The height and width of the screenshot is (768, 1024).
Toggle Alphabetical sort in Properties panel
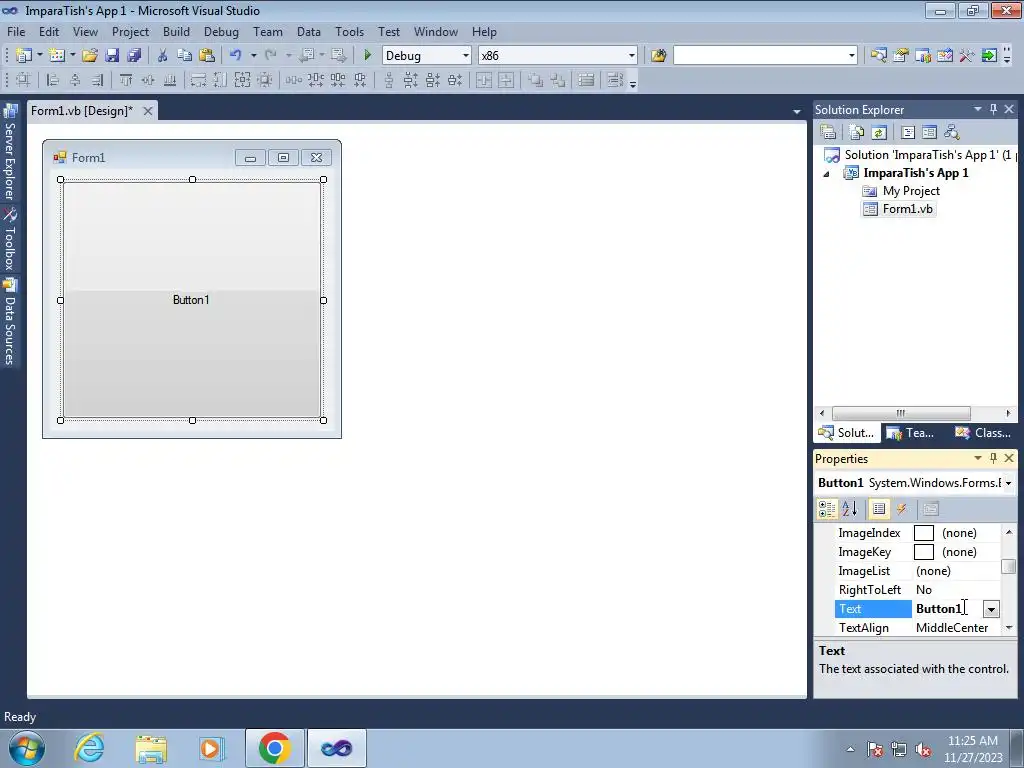point(849,509)
